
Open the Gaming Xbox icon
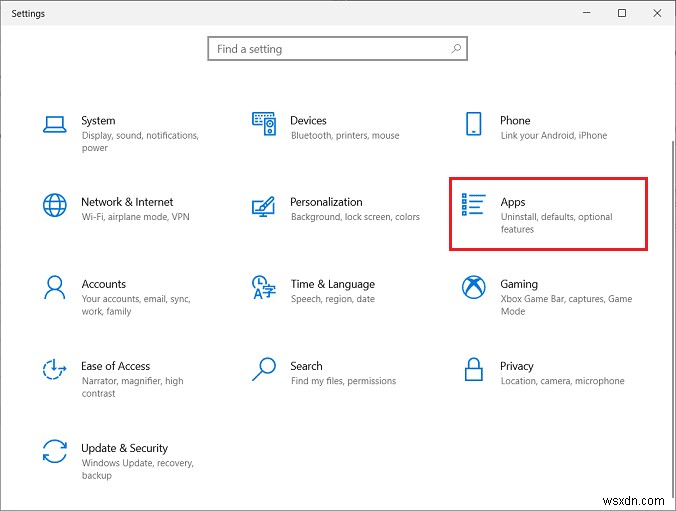[473, 287]
